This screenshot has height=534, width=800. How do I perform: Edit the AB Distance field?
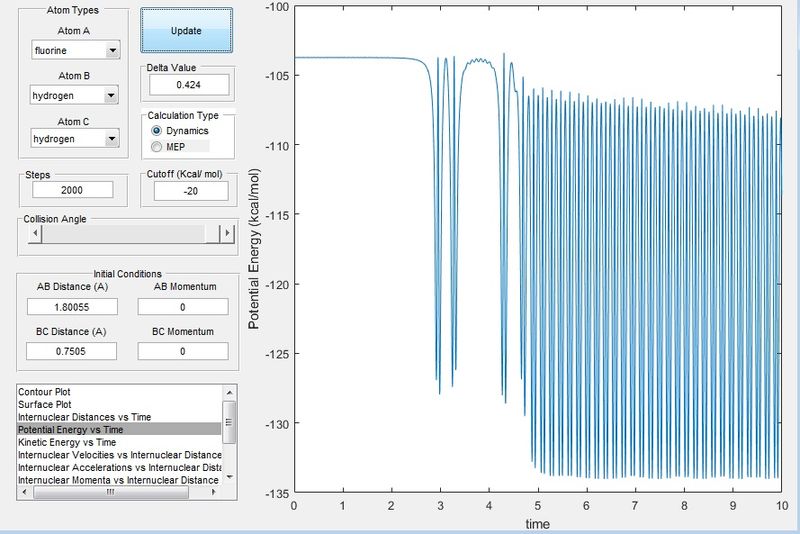click(72, 307)
